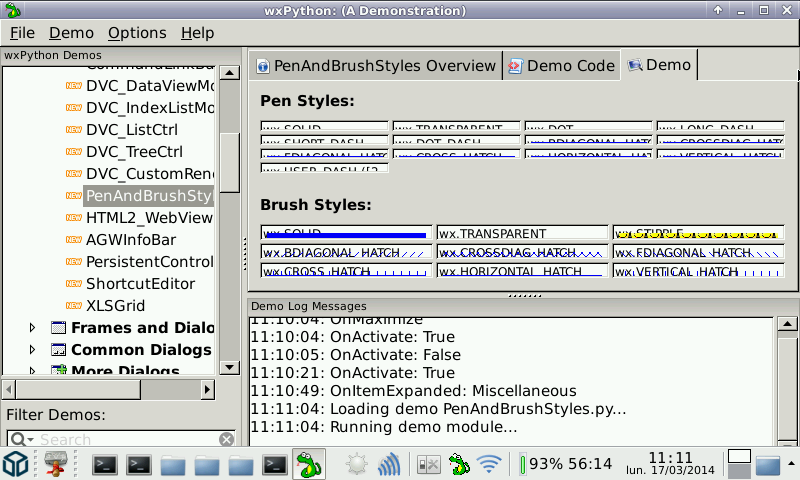Click the NEW icon beside DVC_IndexListModel
This screenshot has width=800, height=480.
click(74, 108)
